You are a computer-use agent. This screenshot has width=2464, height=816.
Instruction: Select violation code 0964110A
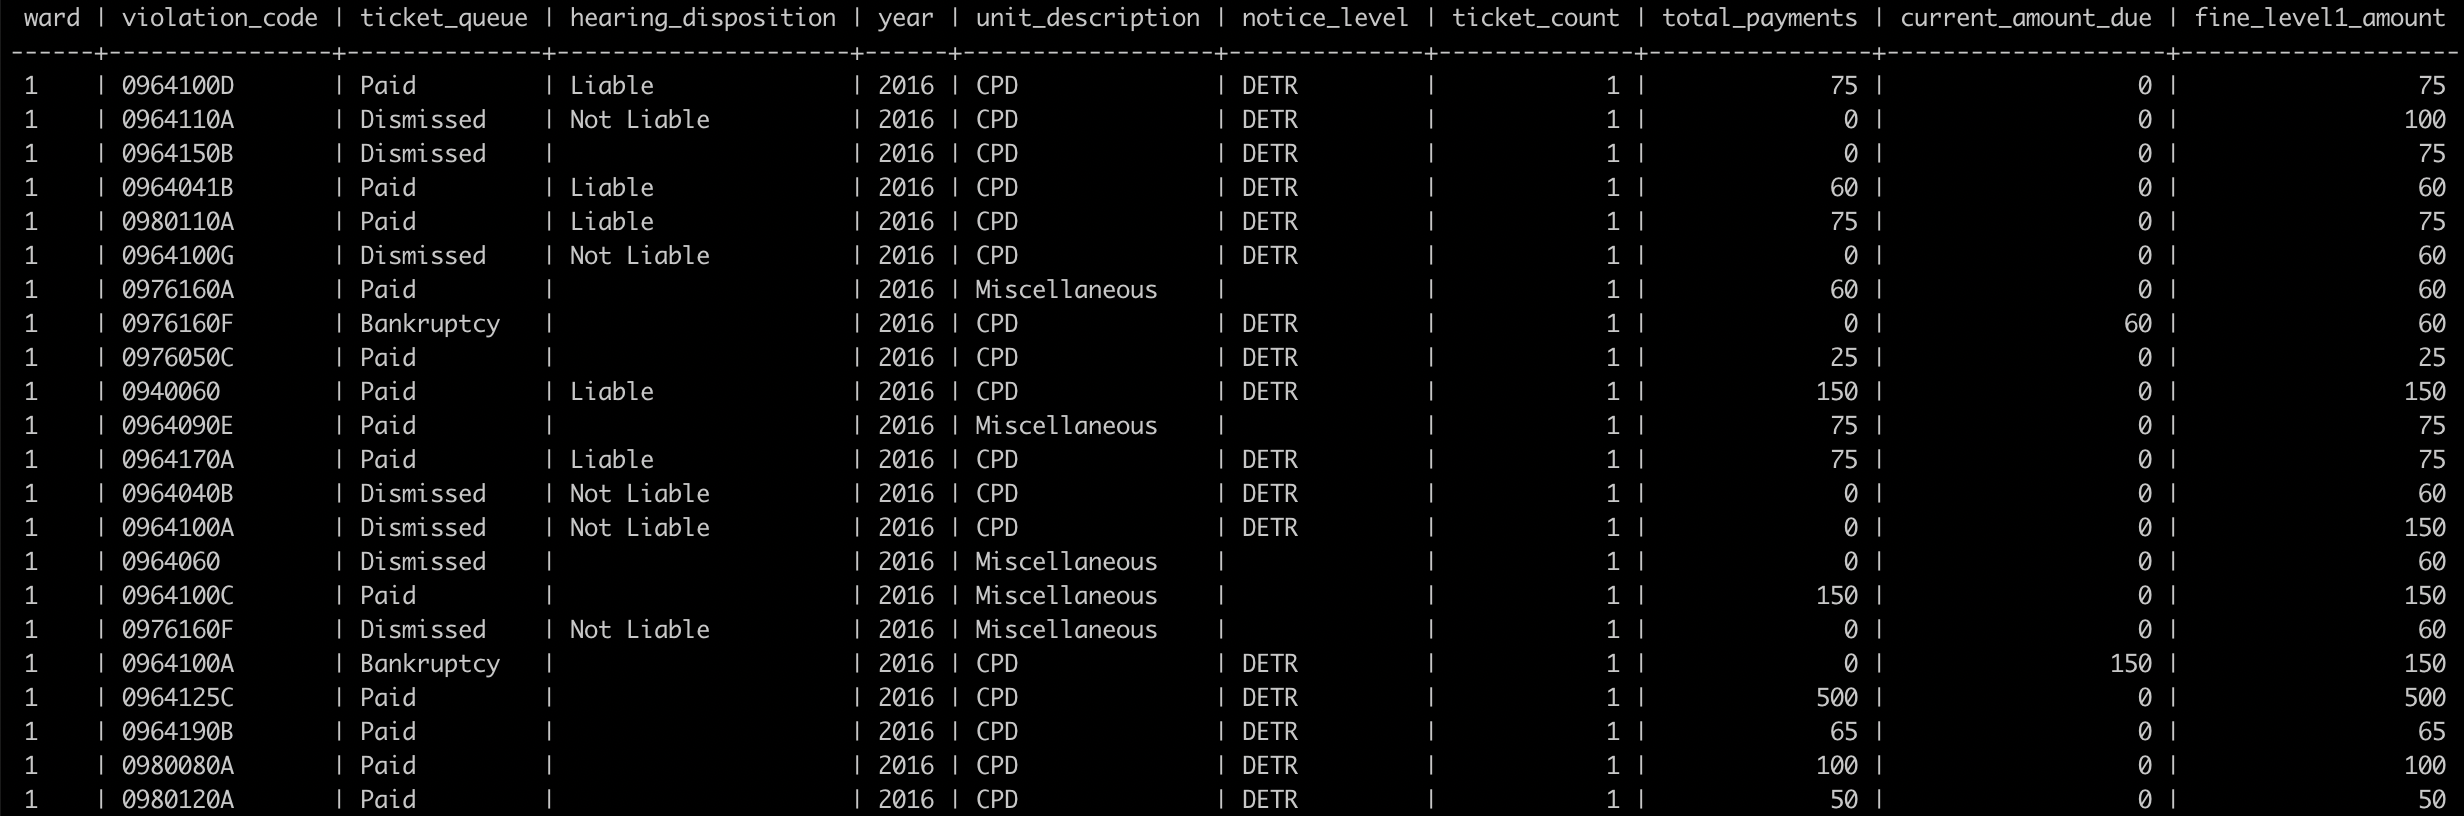click(178, 120)
